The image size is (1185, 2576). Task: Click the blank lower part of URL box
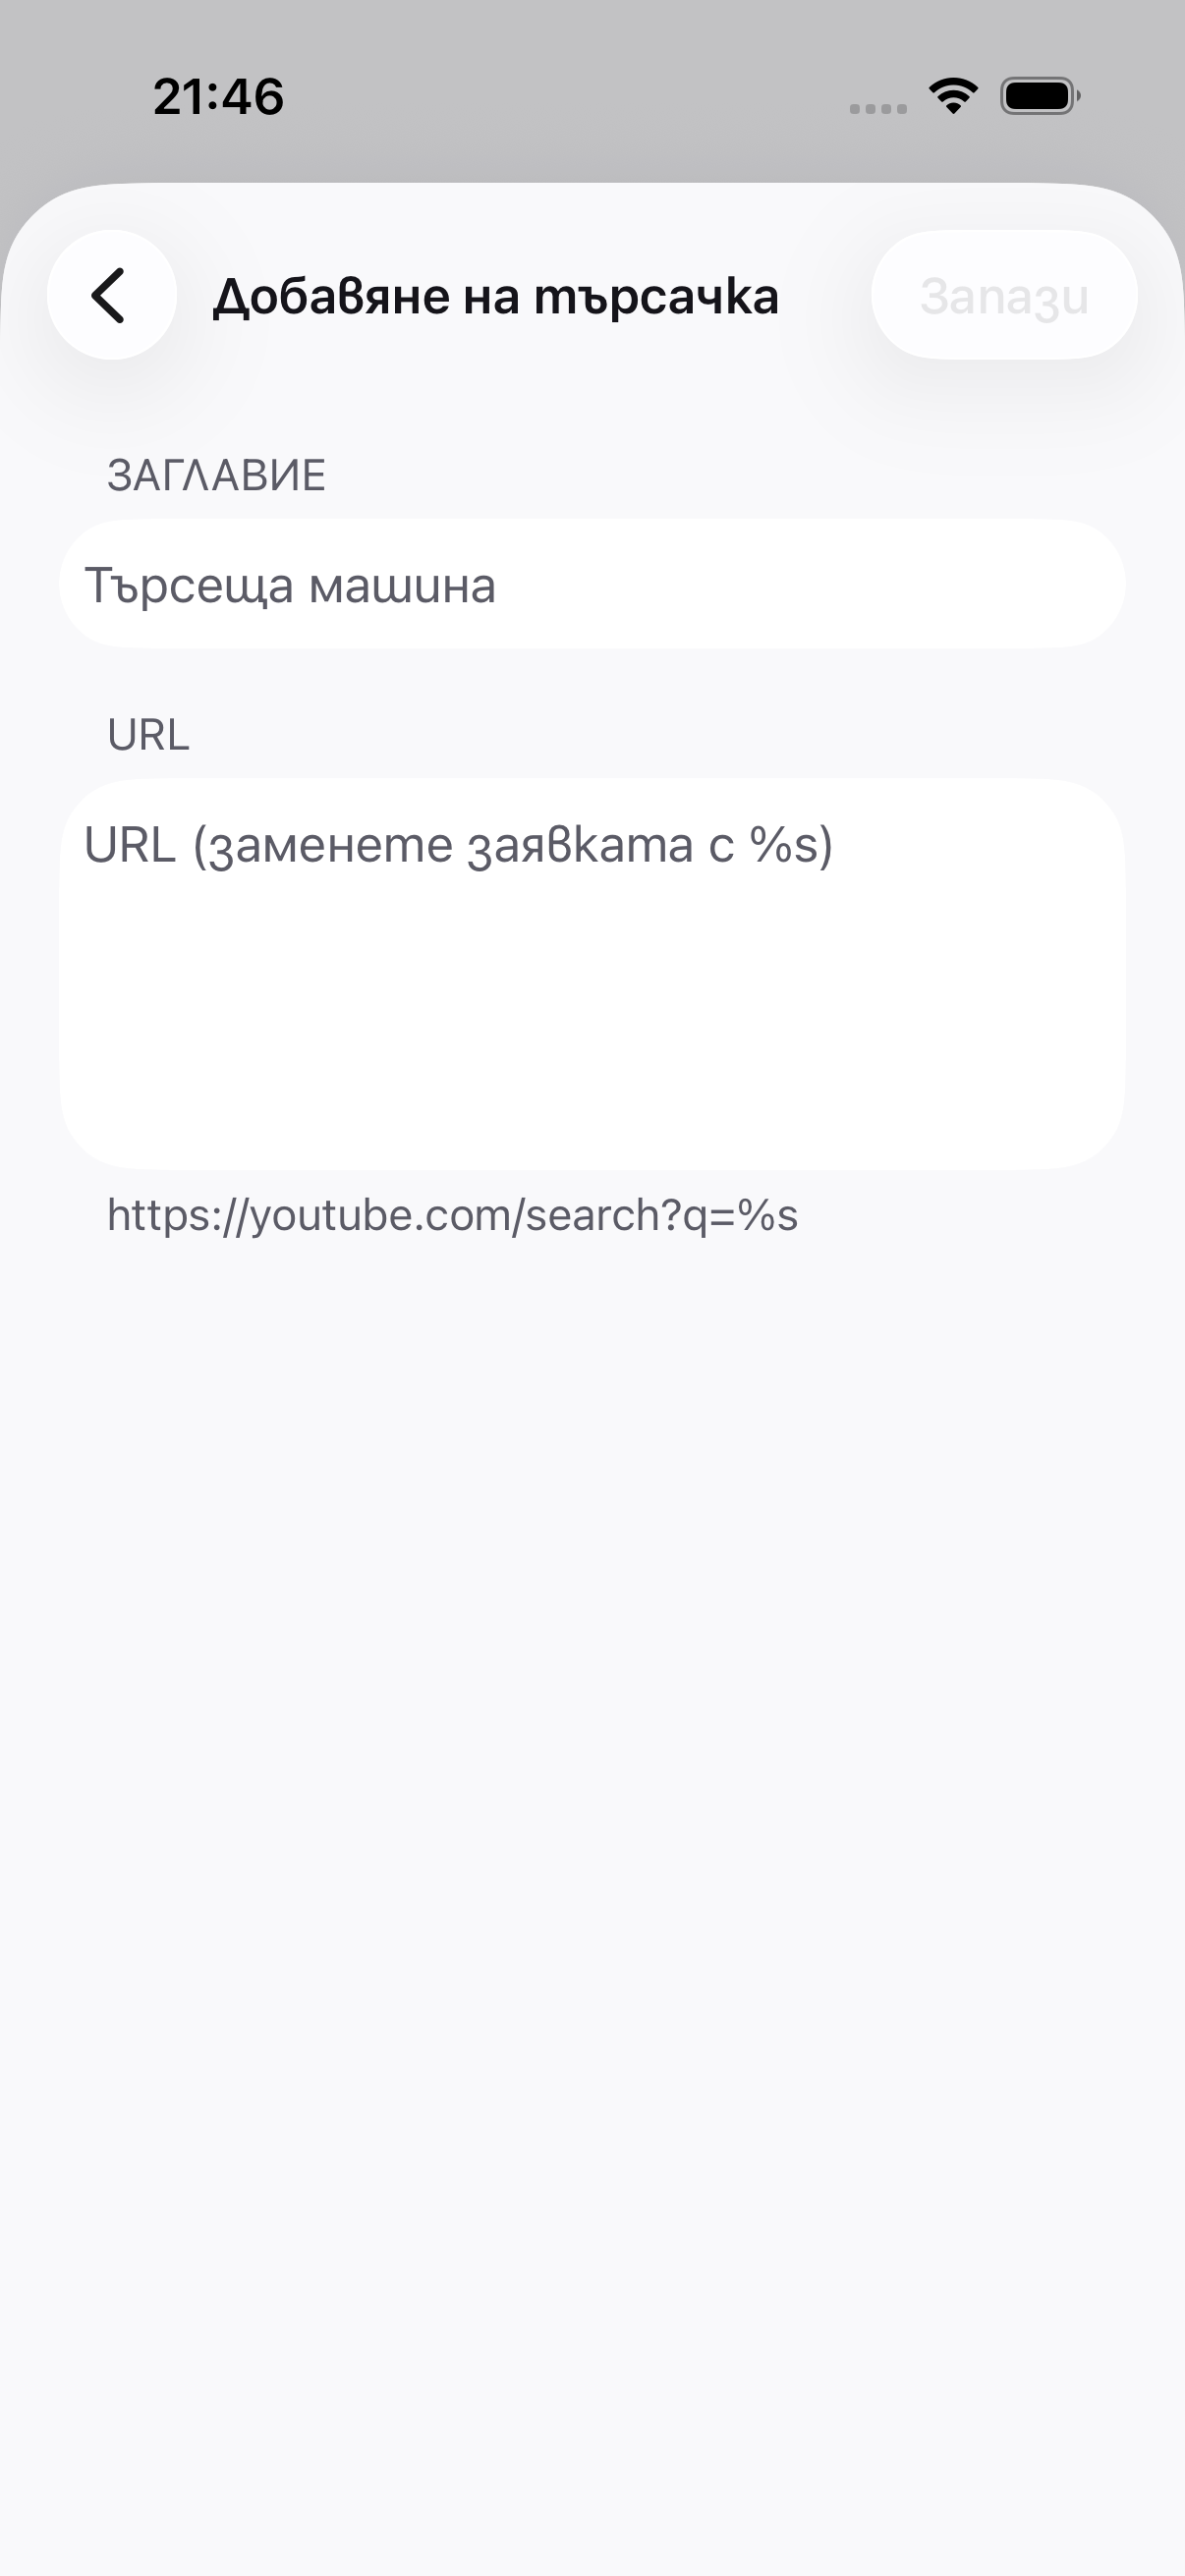tap(592, 1060)
